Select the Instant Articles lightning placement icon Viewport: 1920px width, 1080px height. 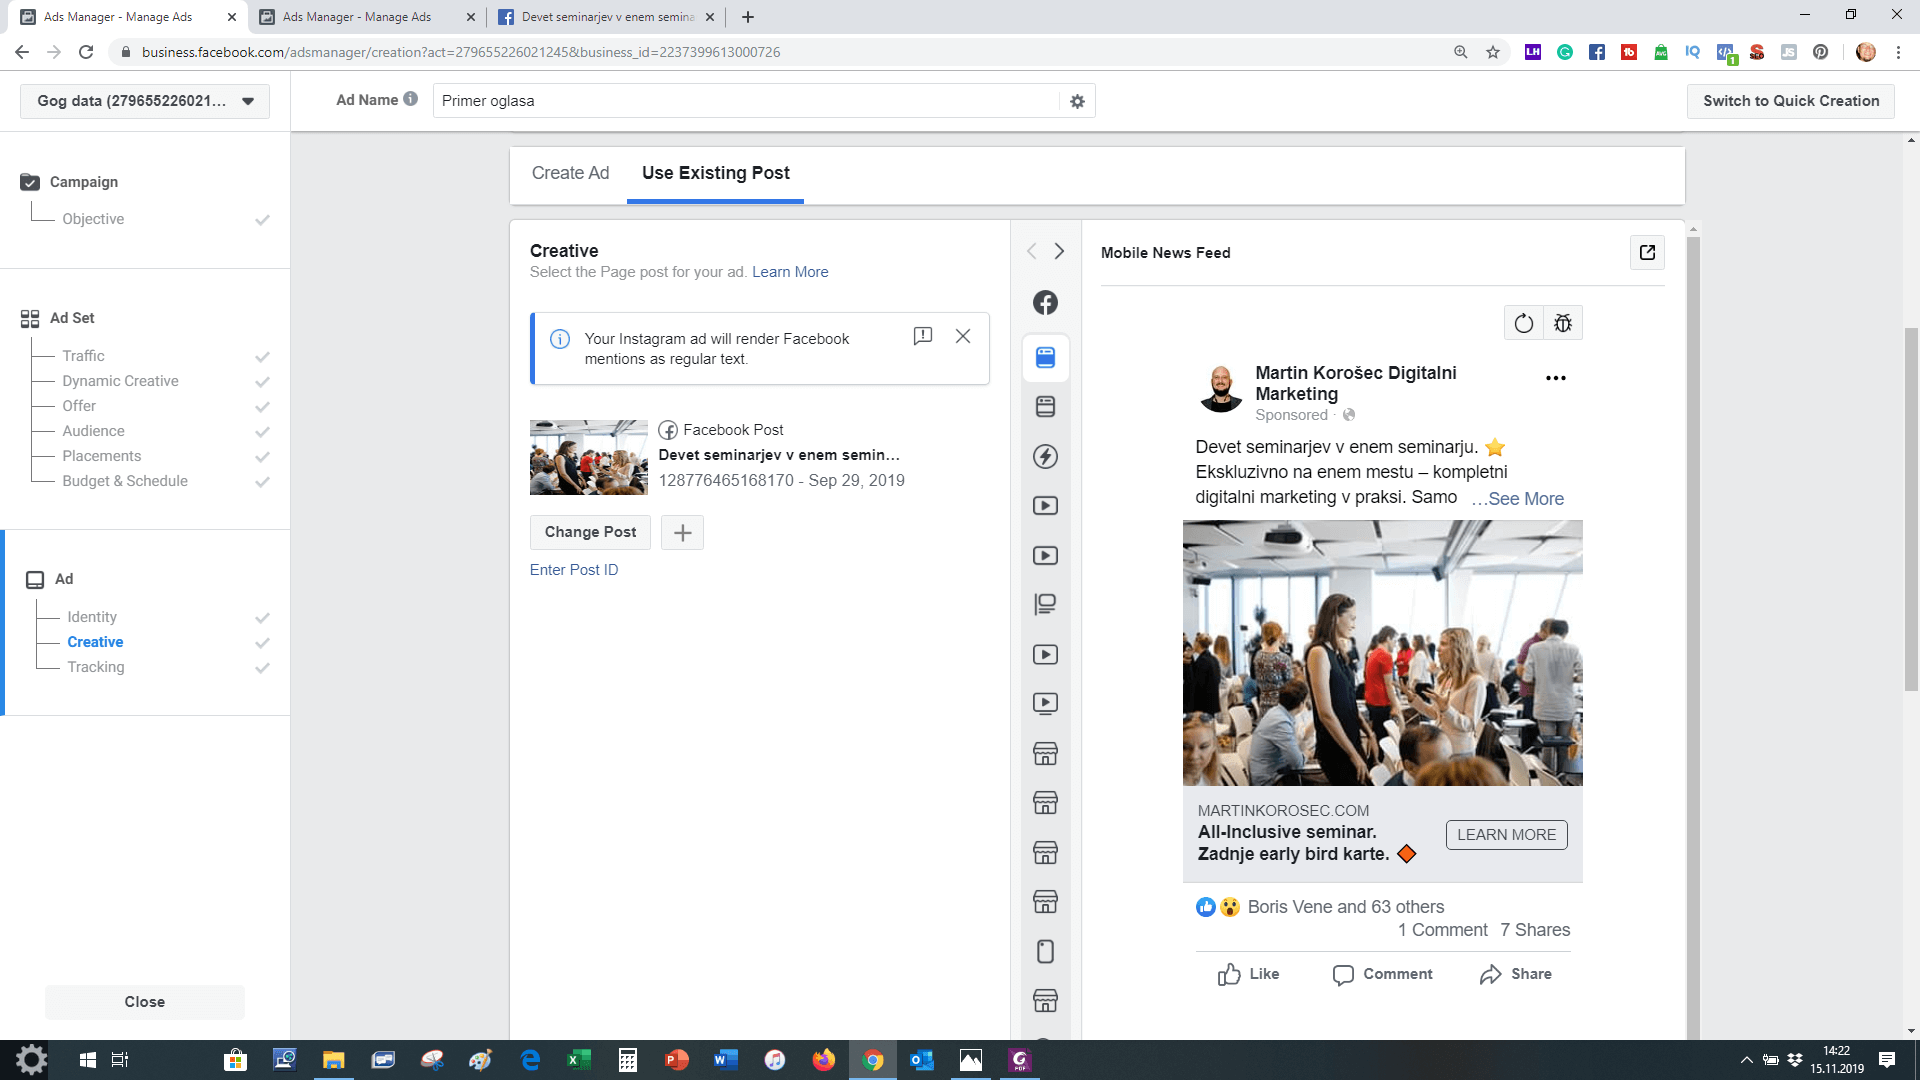[x=1045, y=456]
